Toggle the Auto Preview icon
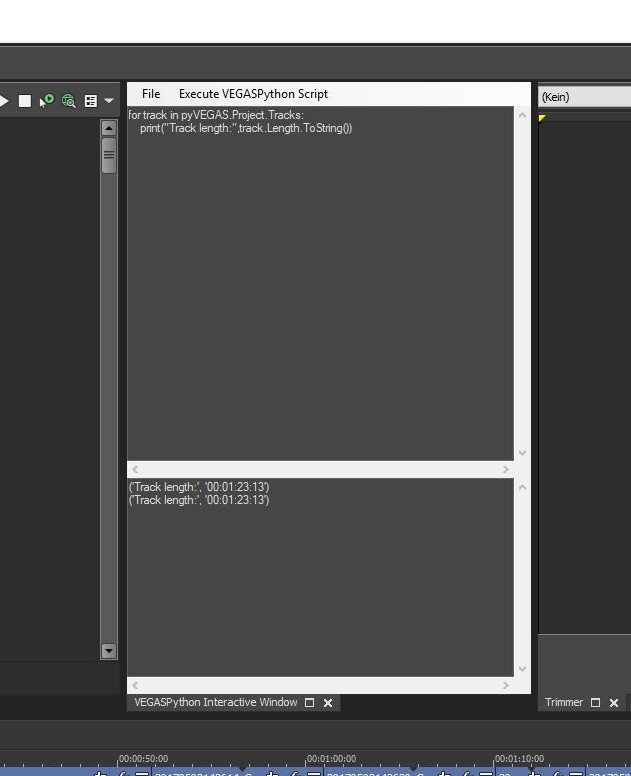This screenshot has height=776, width=631. click(47, 101)
